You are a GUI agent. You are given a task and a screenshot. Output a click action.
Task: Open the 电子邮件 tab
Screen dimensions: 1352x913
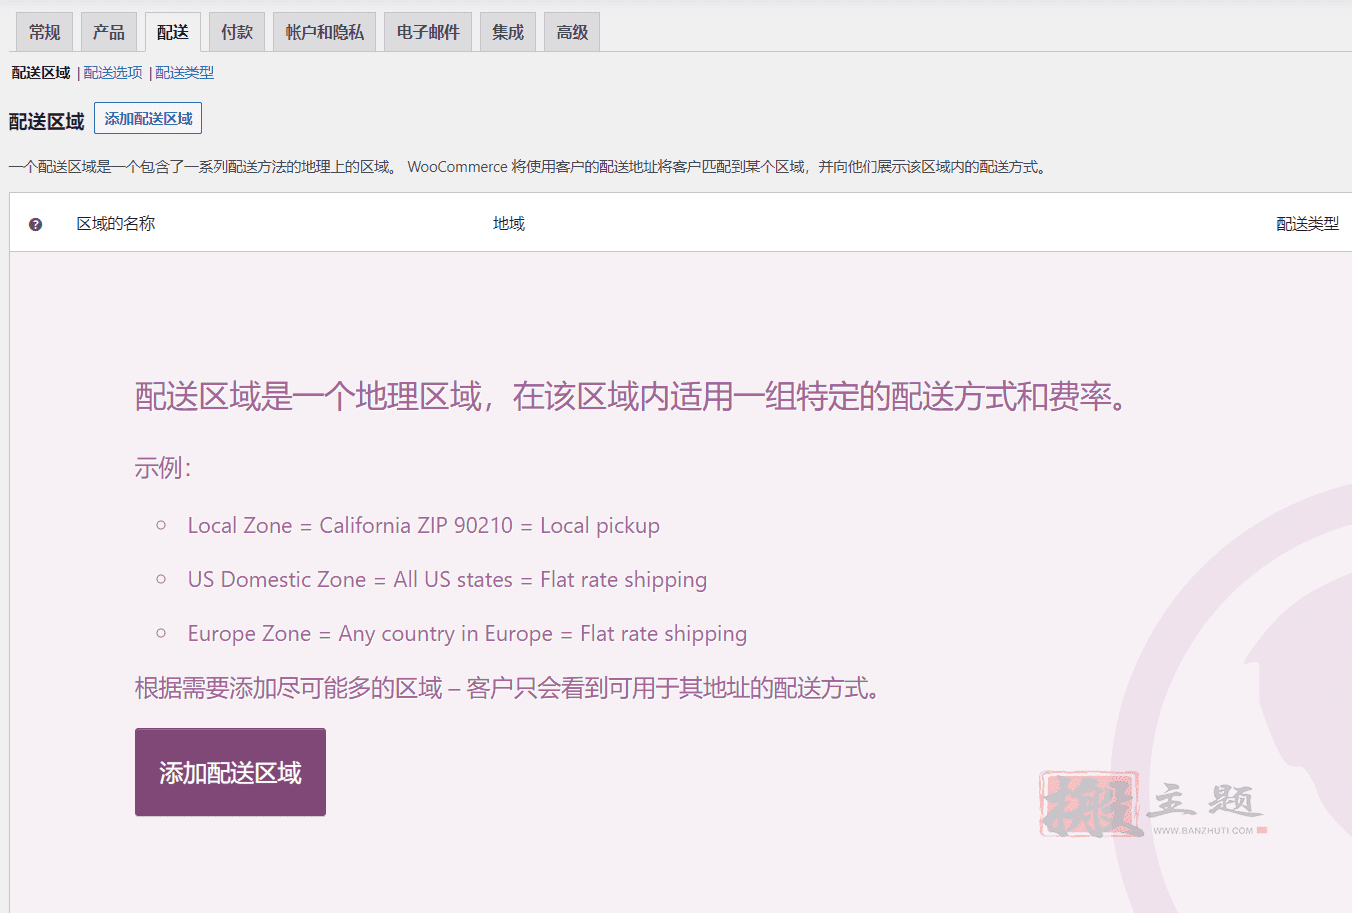428,32
